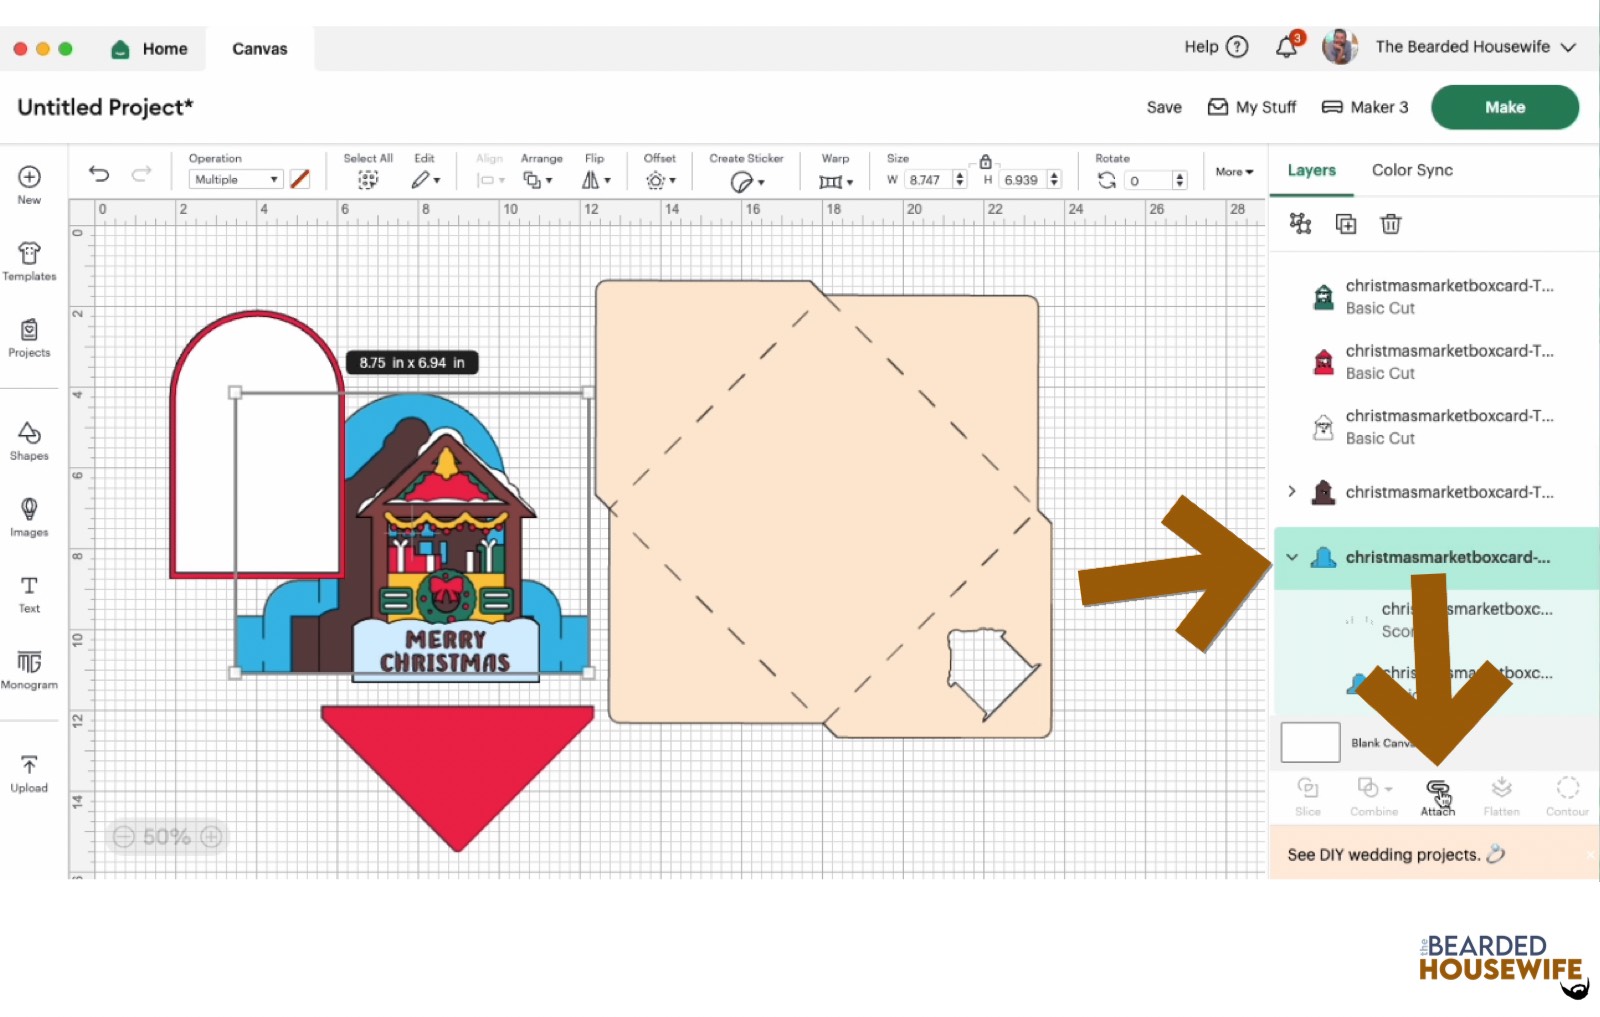Open the Projects panel
The height and width of the screenshot is (1017, 1600).
(x=29, y=338)
